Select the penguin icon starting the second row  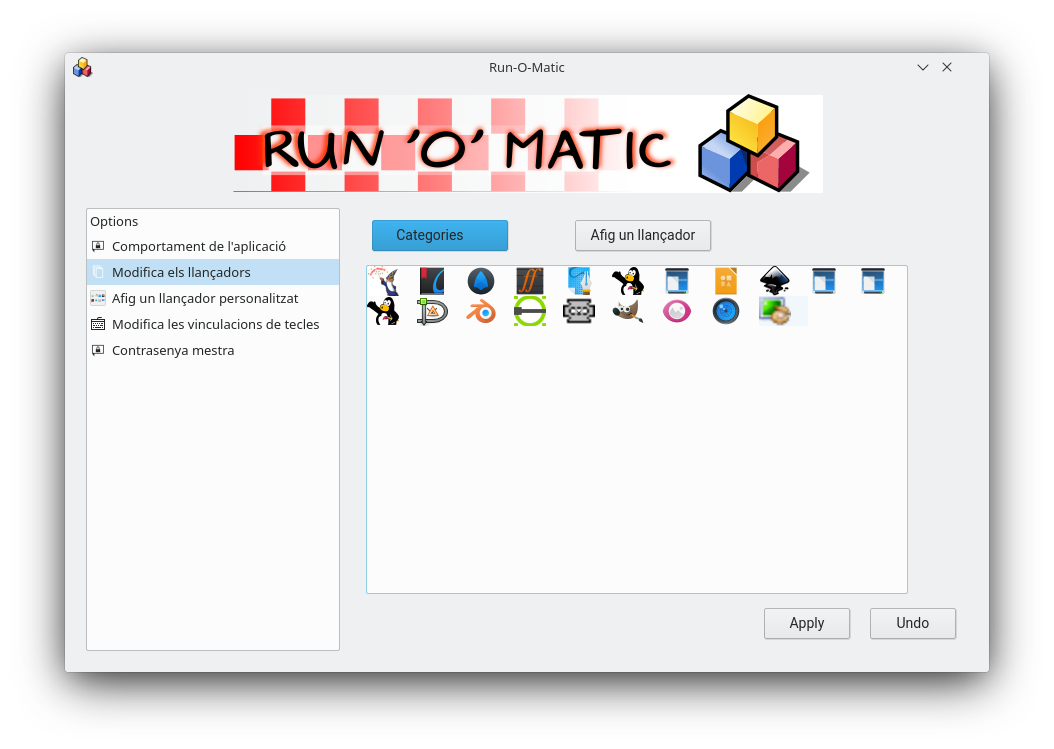[384, 311]
